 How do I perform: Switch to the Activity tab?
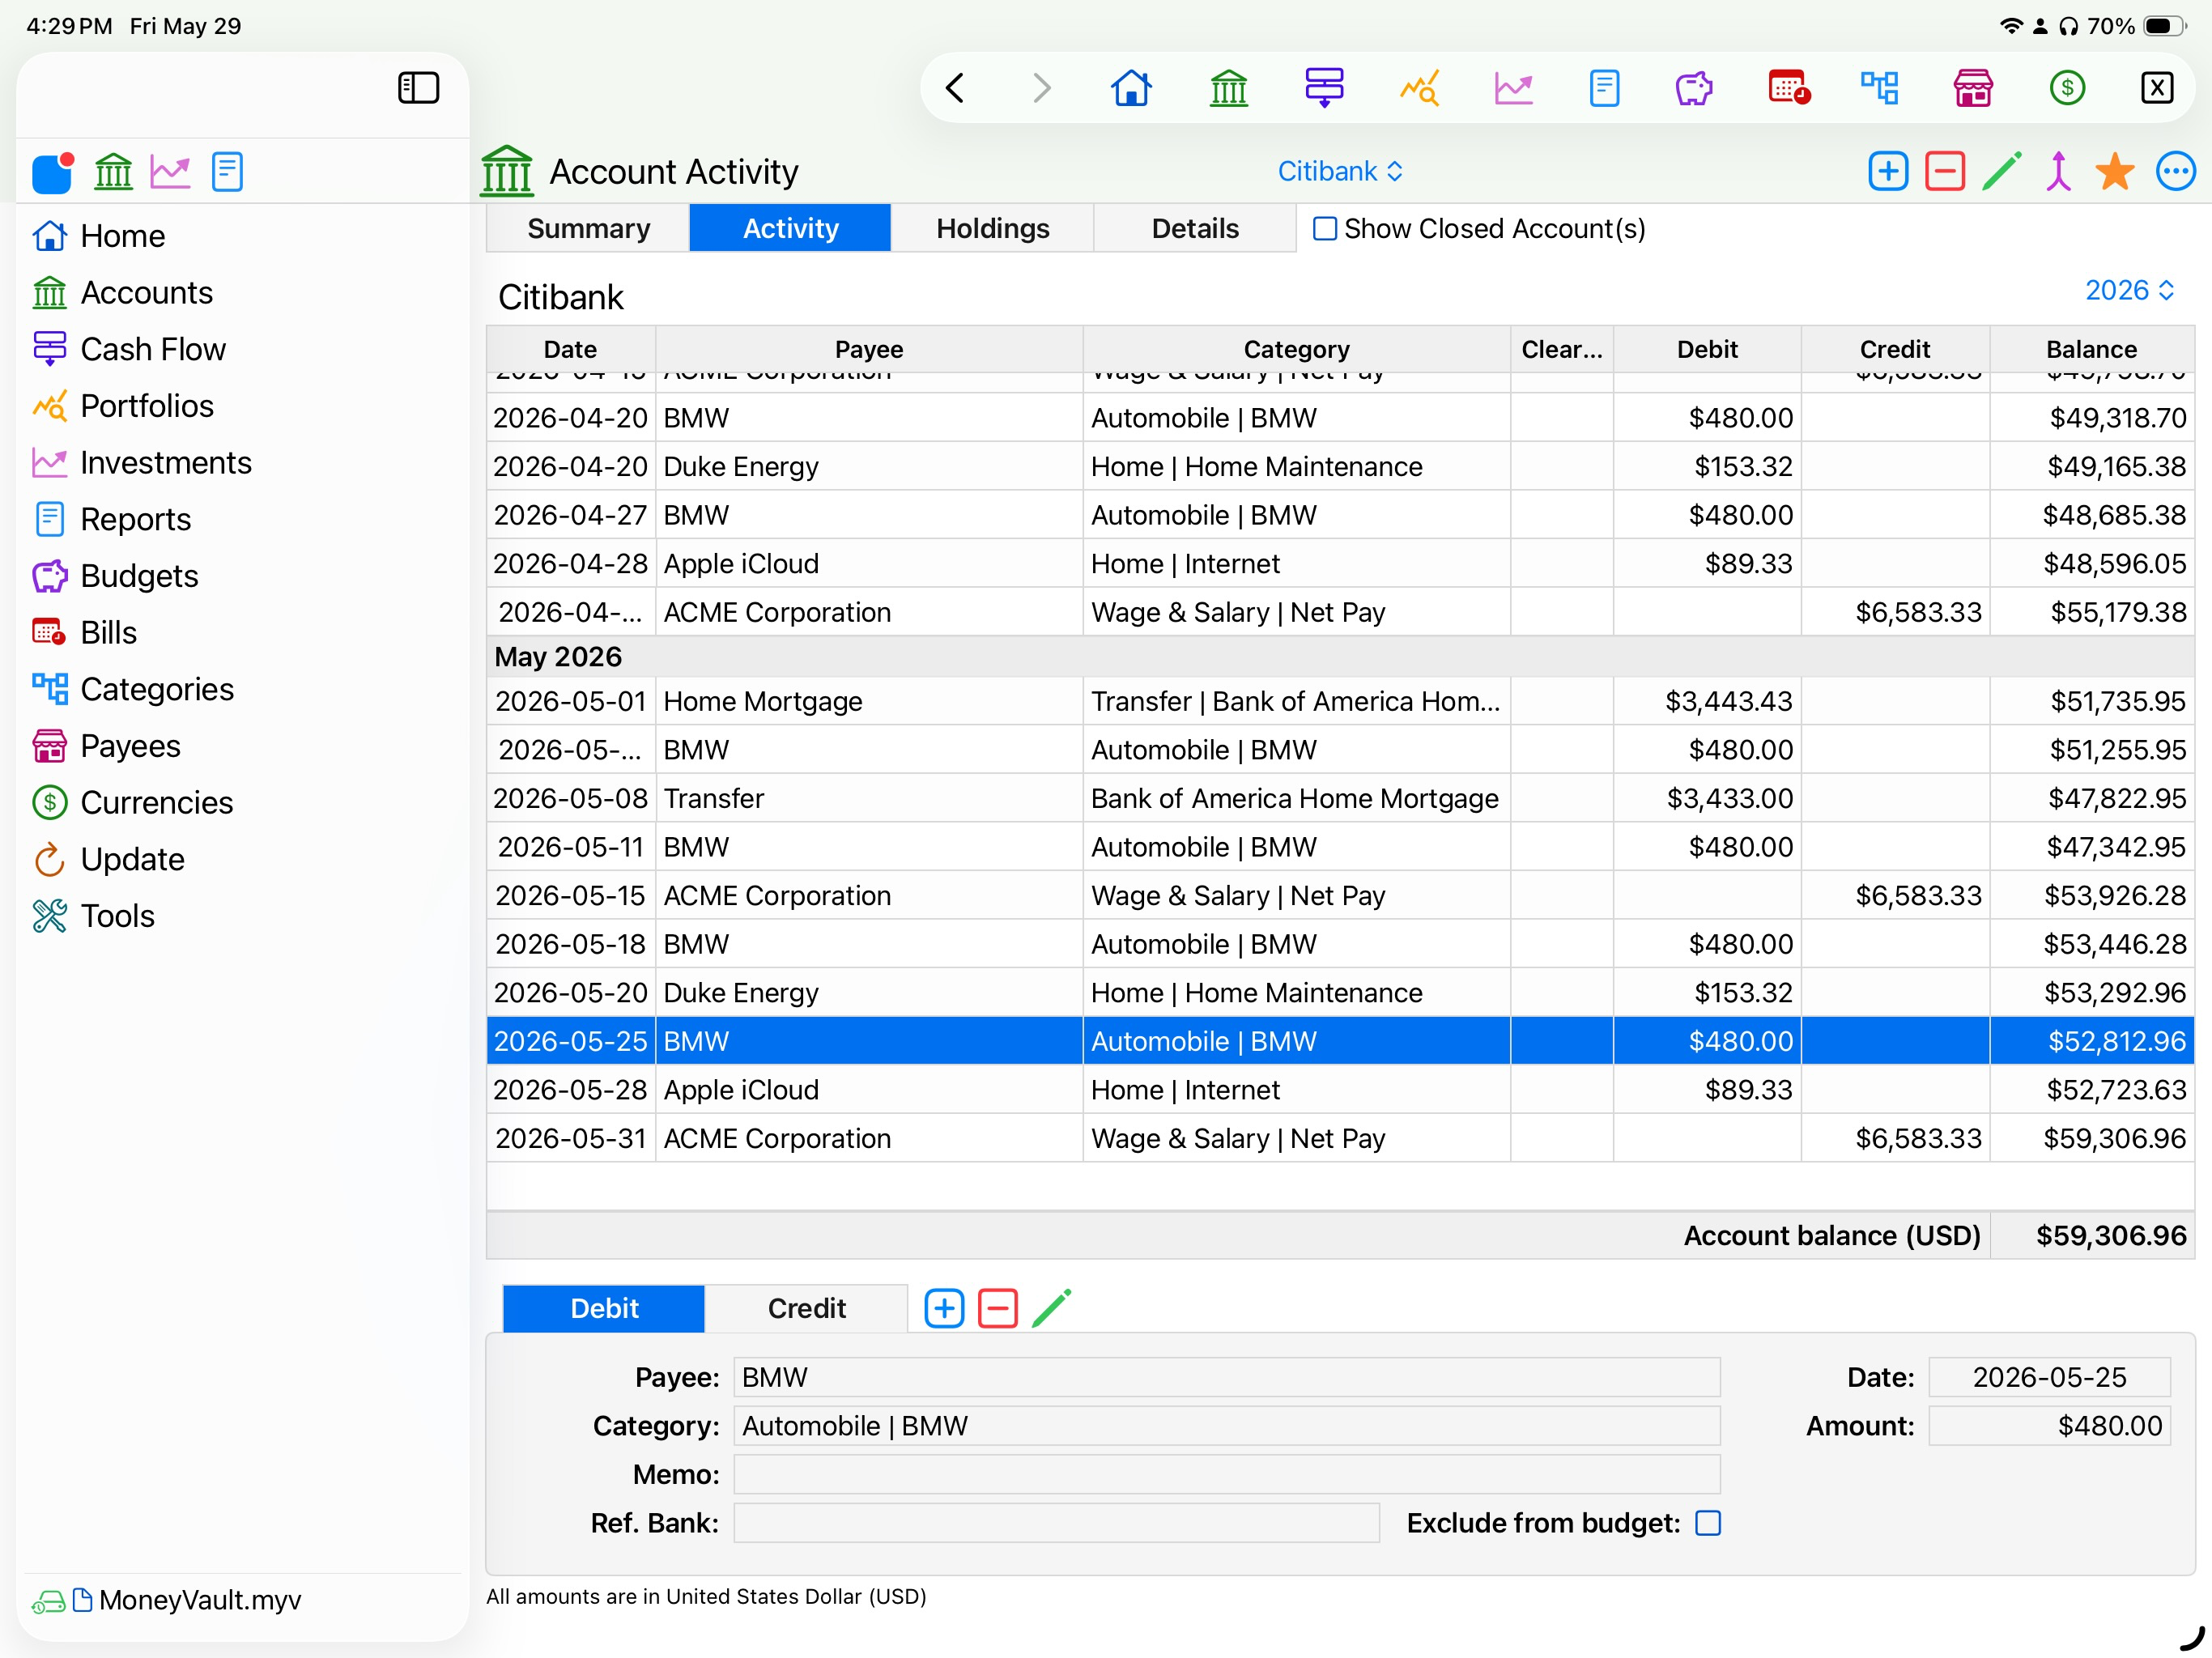point(790,228)
